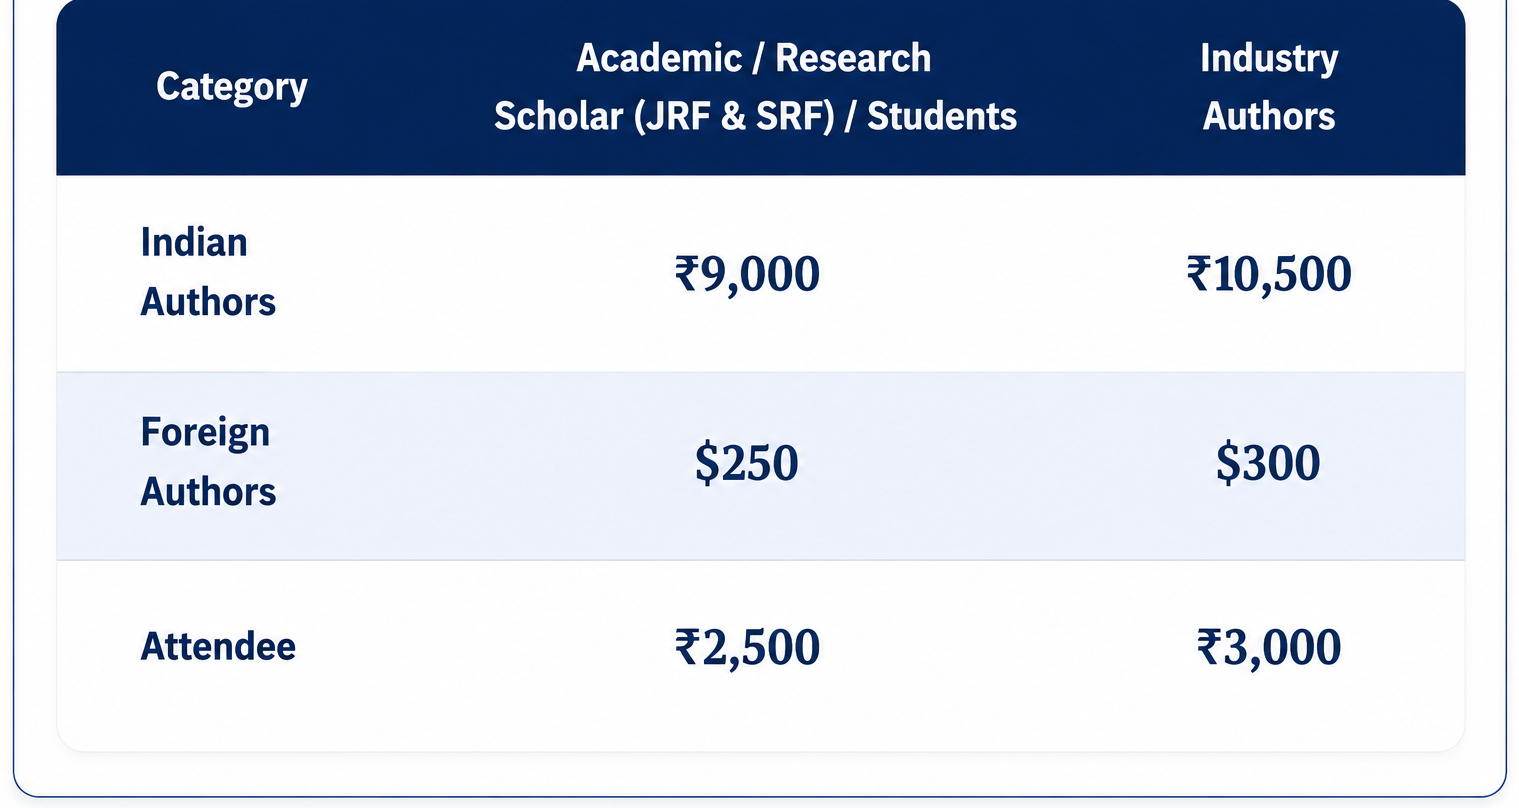Select the Indian Authors row label
The image size is (1519, 808).
click(208, 272)
